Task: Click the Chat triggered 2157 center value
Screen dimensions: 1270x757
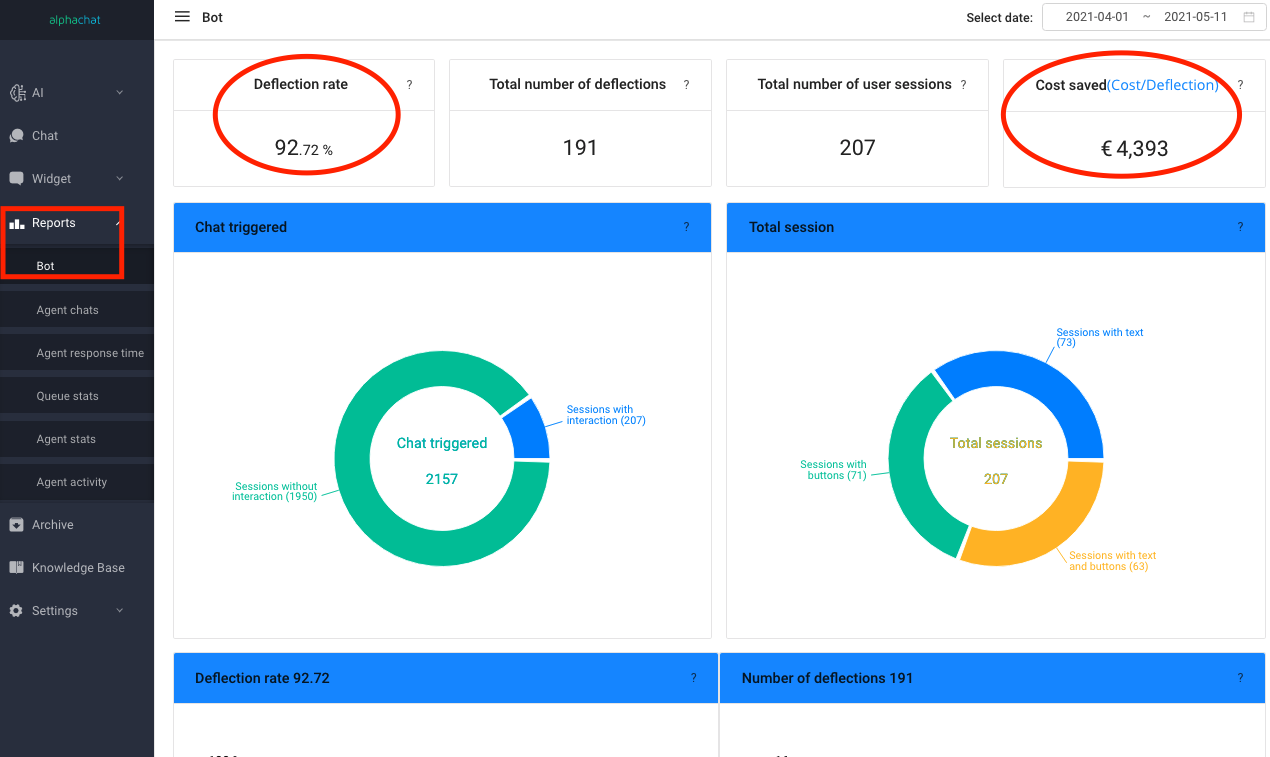Action: pyautogui.click(x=442, y=479)
